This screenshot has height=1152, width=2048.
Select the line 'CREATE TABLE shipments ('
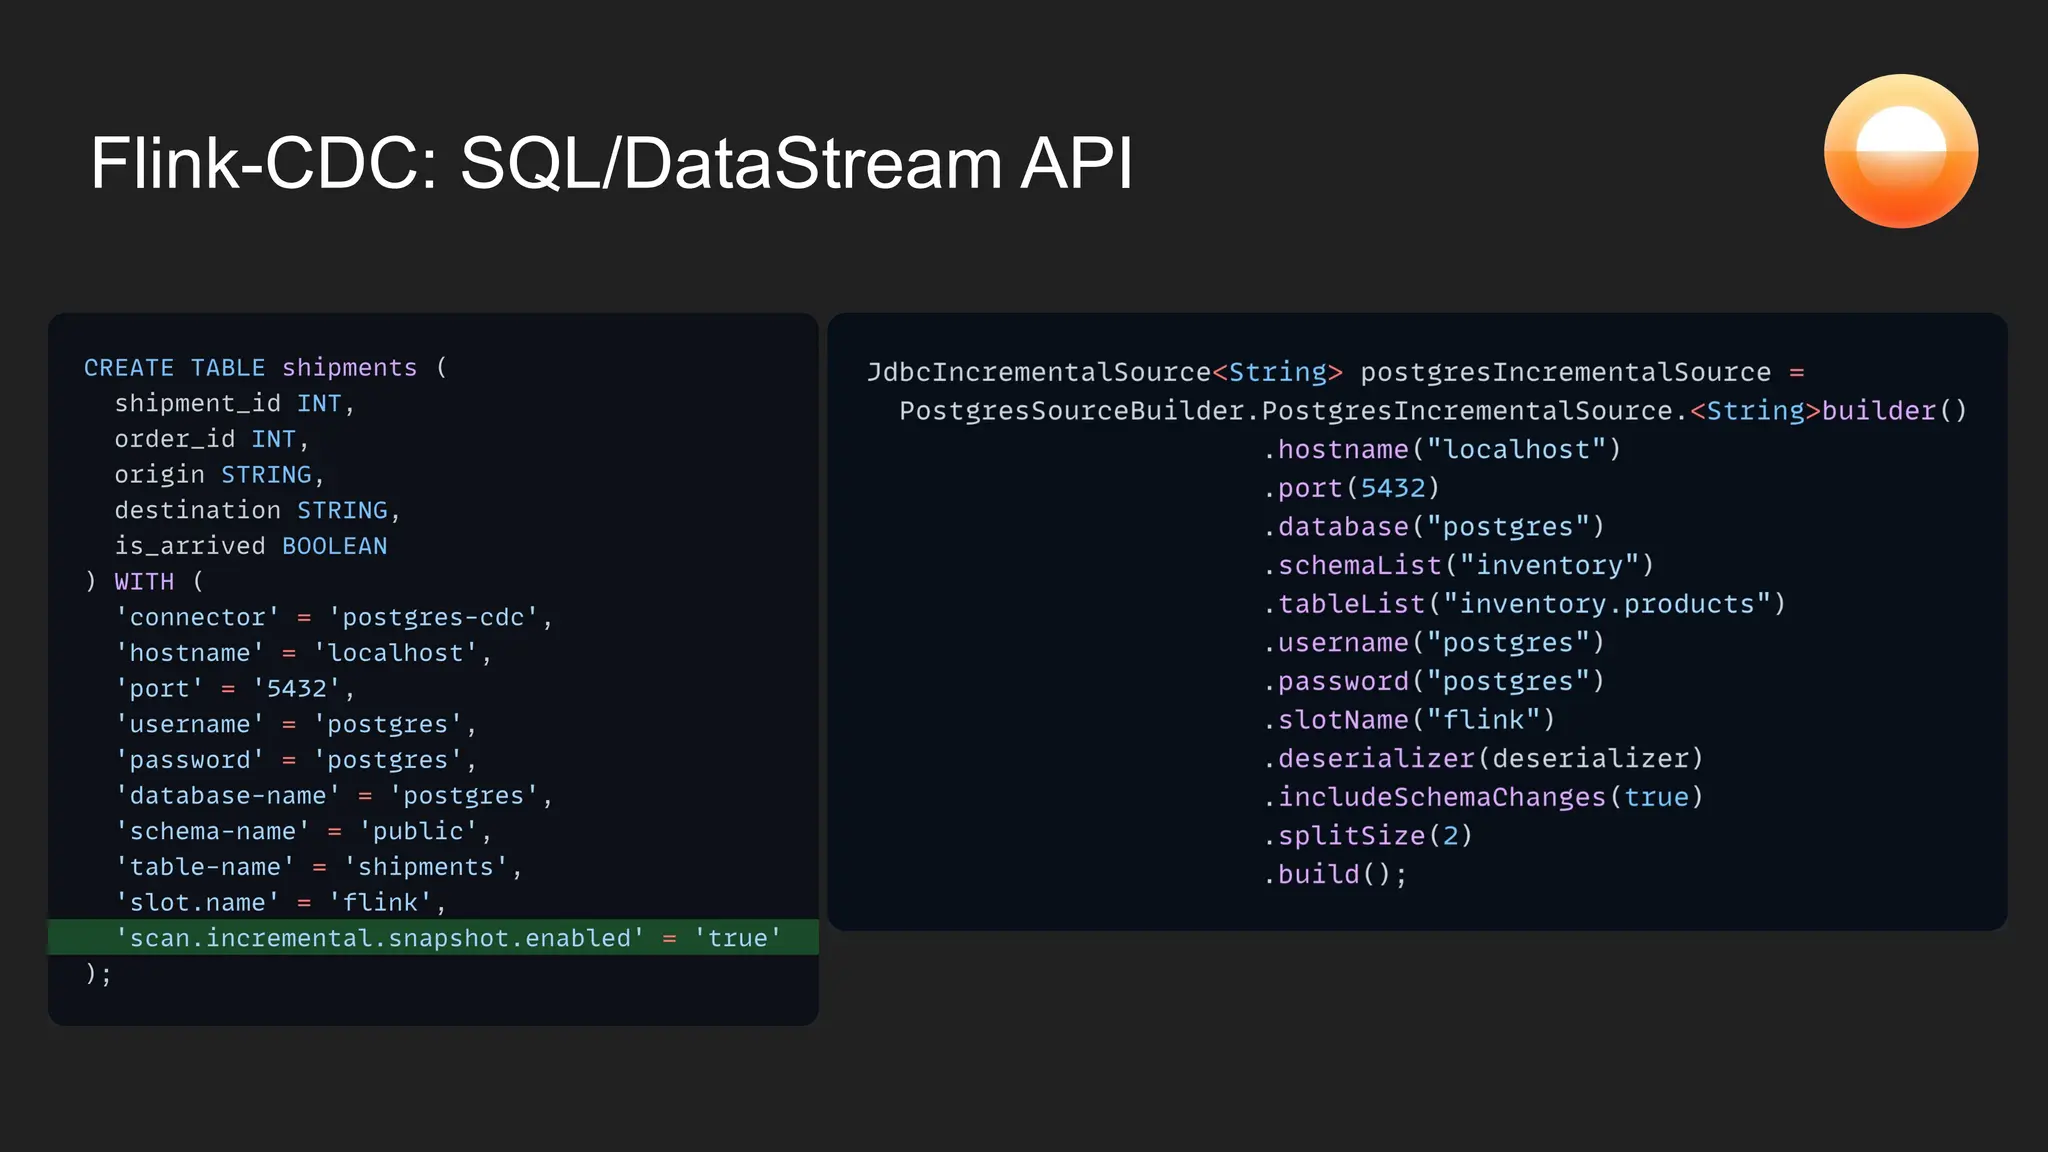266,368
